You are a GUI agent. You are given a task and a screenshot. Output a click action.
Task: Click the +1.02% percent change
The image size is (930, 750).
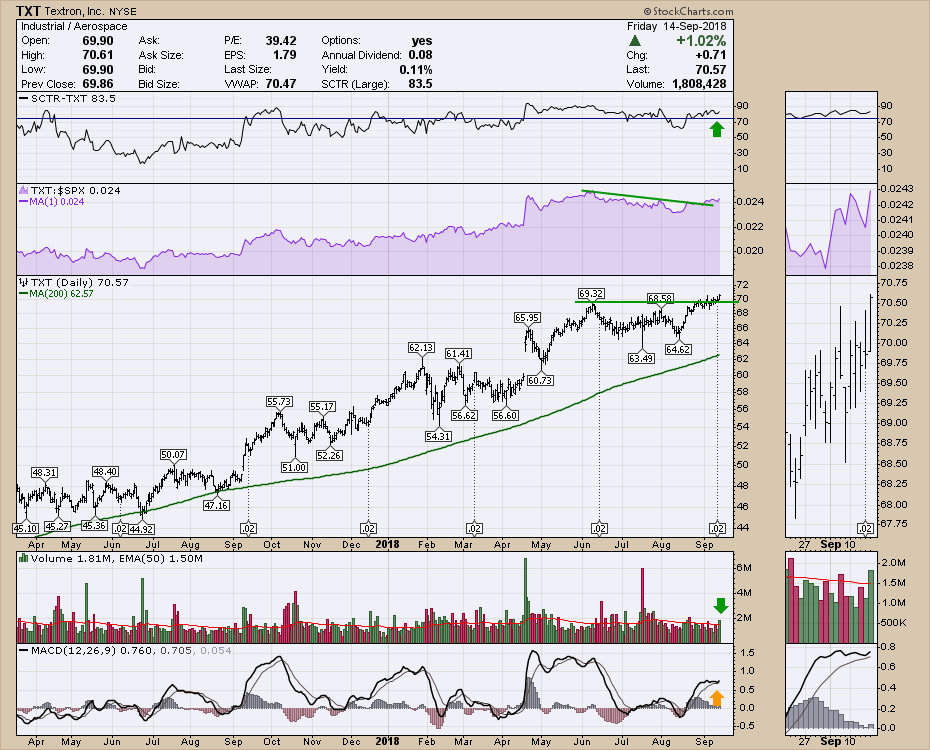point(701,40)
